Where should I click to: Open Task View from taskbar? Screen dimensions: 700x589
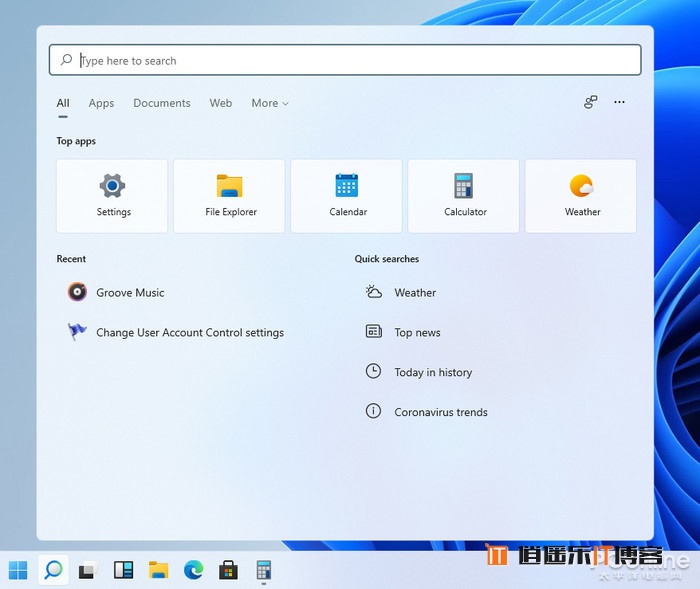88,570
